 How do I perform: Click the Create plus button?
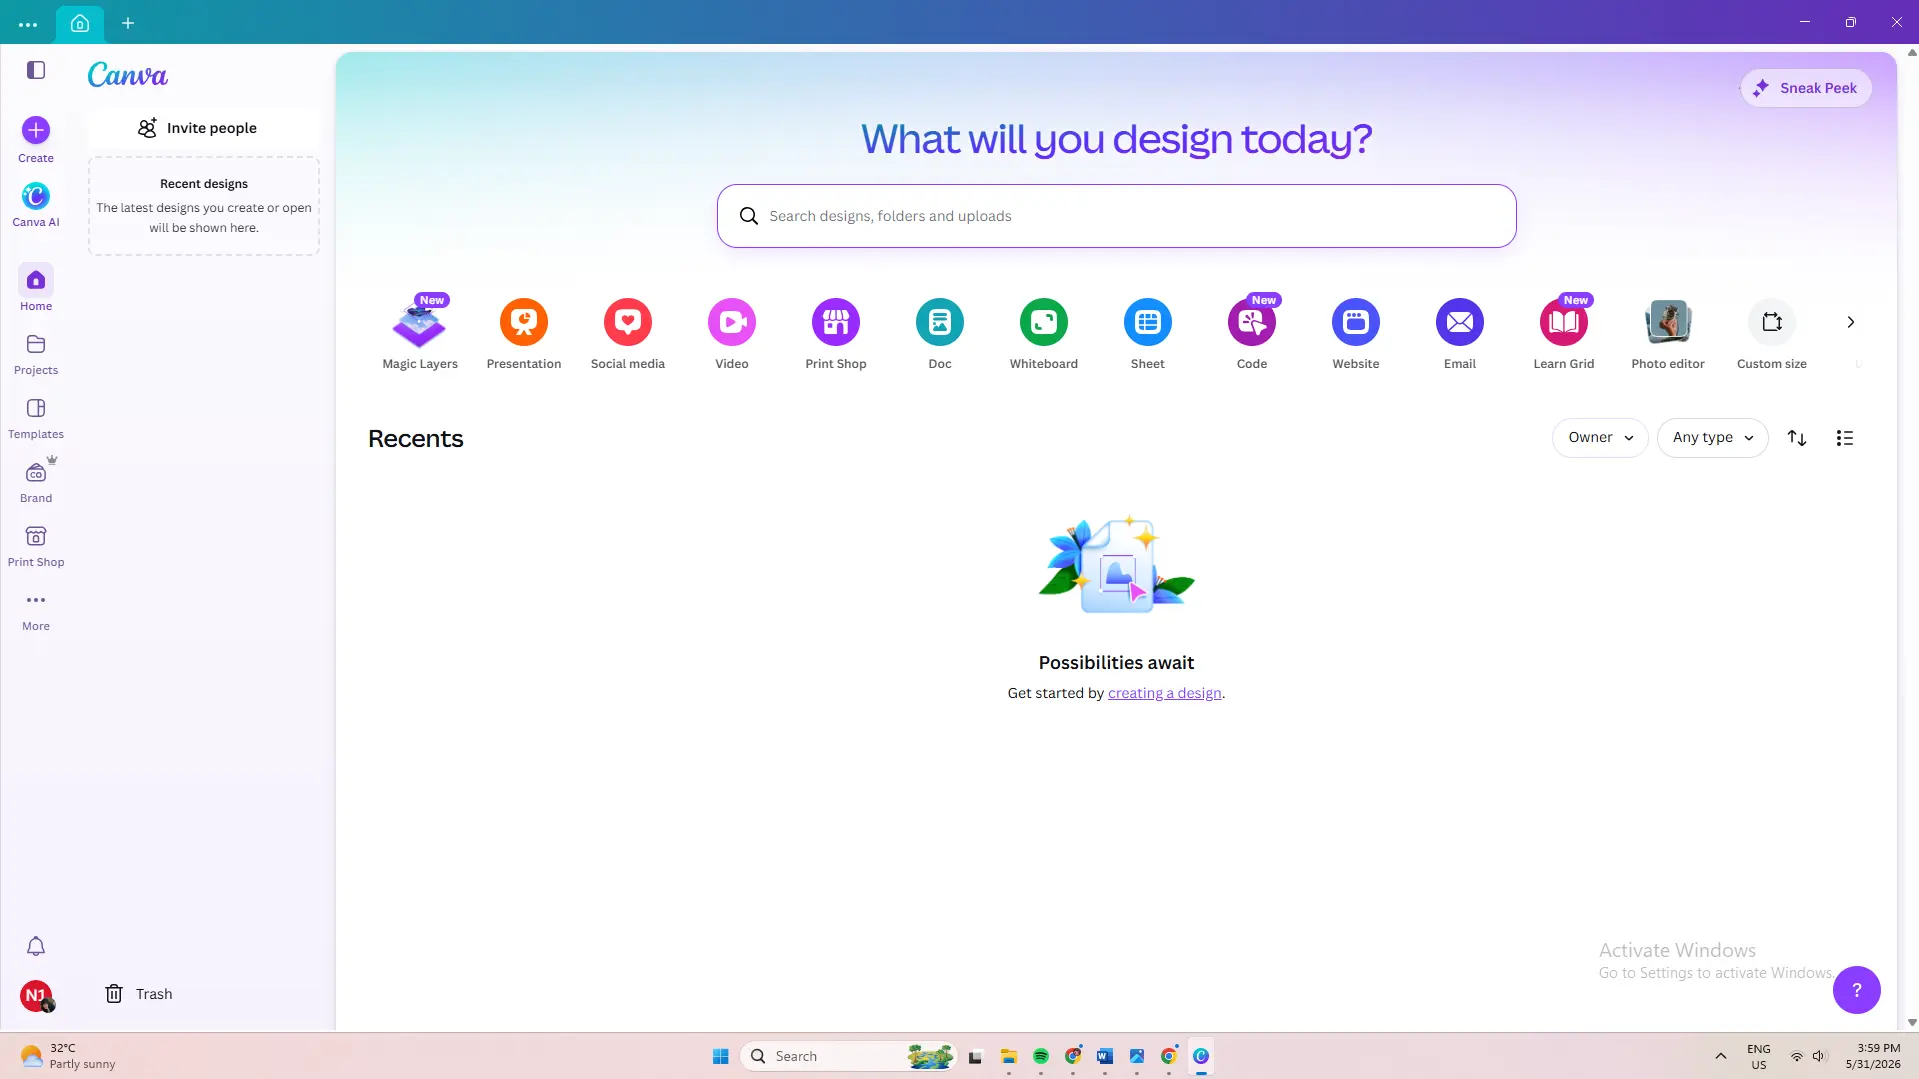pyautogui.click(x=36, y=130)
